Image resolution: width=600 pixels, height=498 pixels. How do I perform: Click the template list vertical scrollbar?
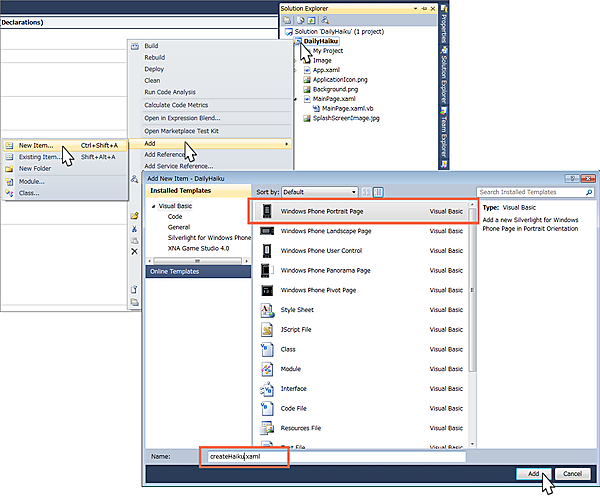pyautogui.click(x=469, y=320)
